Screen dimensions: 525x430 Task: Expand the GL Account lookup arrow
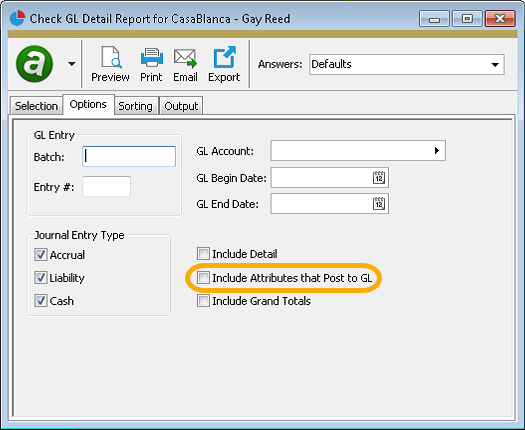pos(437,151)
